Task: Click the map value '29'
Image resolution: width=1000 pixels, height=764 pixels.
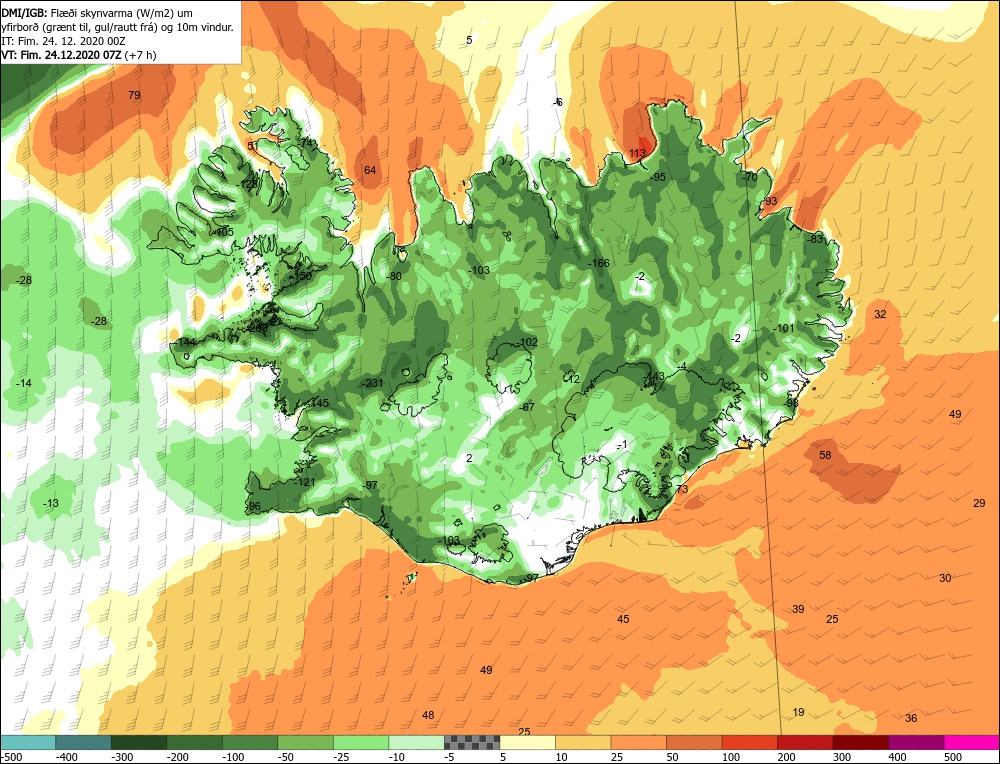Action: (x=980, y=503)
